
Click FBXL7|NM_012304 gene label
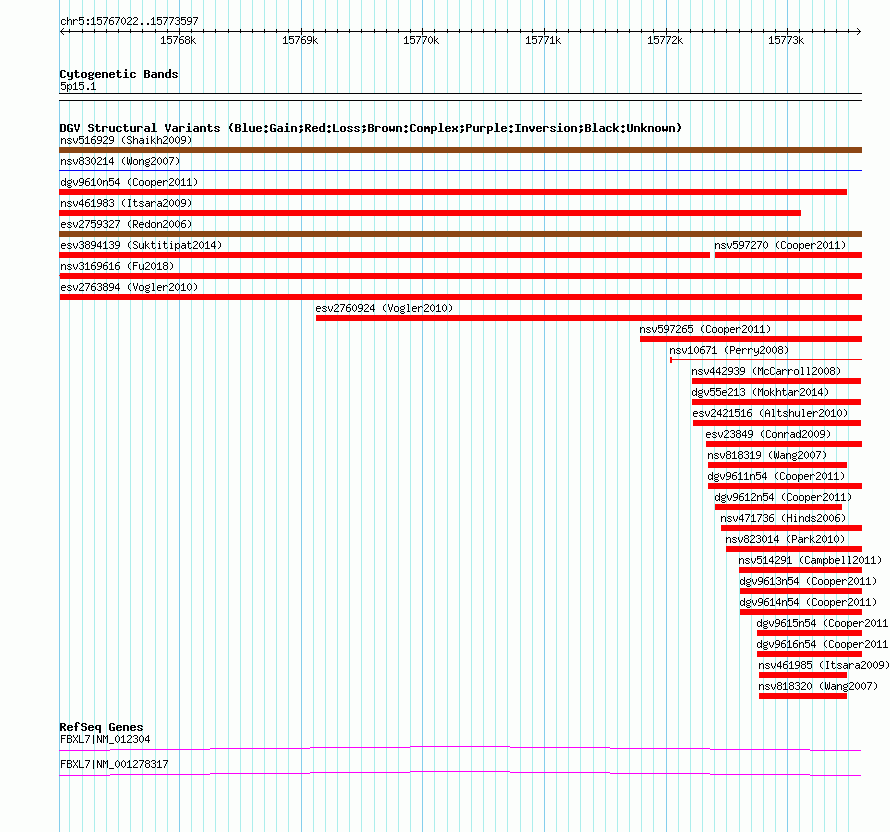105,739
